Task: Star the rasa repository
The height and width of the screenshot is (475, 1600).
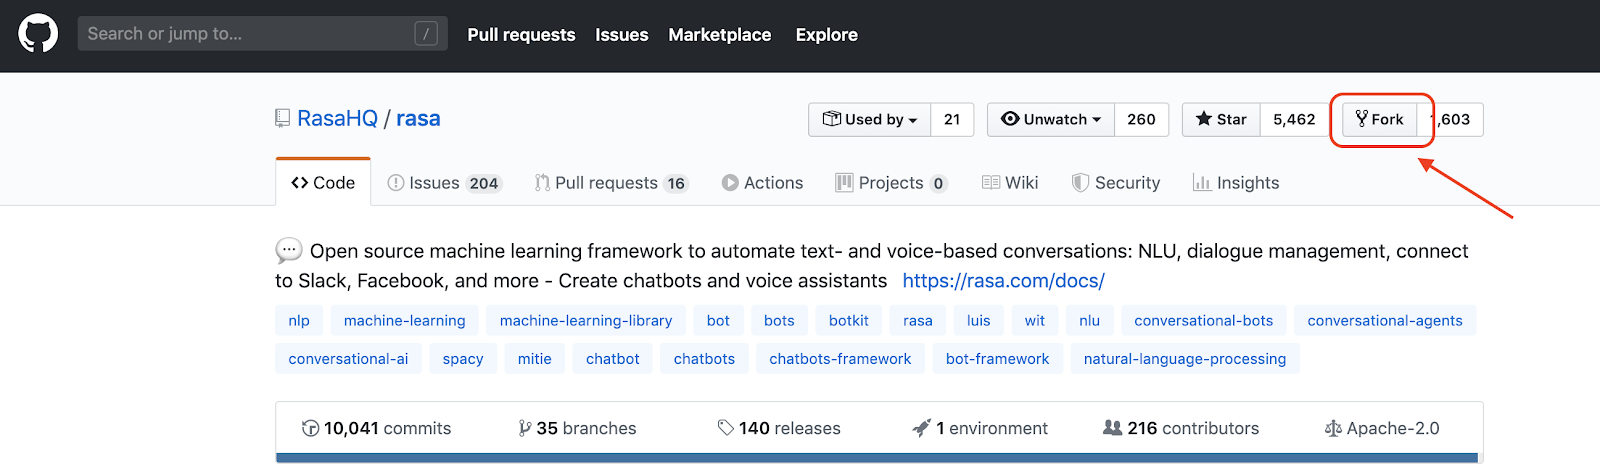Action: (1221, 119)
